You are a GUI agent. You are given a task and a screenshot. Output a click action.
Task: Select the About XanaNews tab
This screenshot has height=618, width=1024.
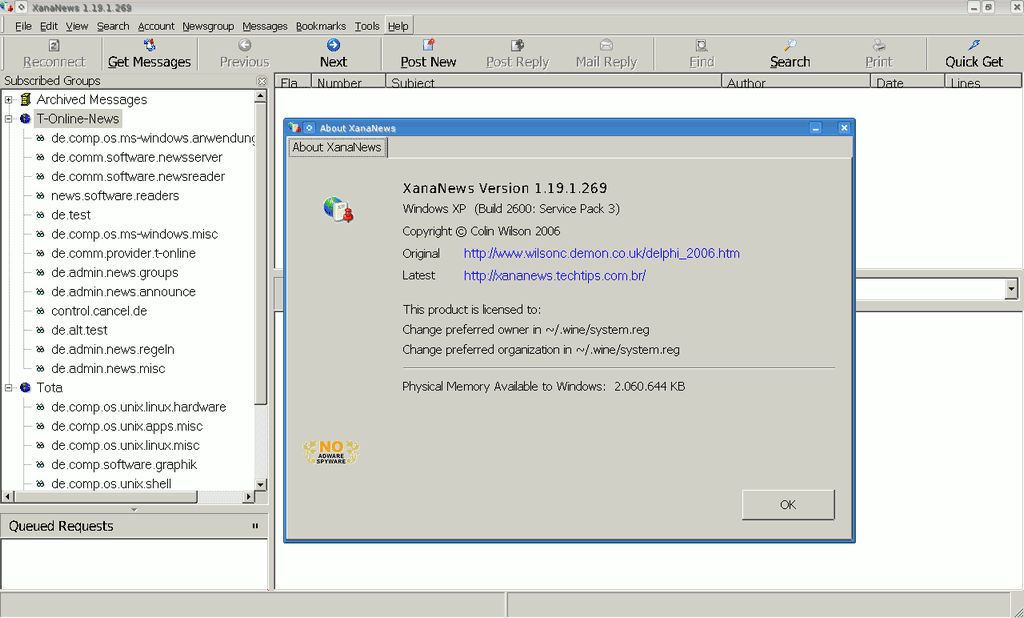tap(336, 147)
